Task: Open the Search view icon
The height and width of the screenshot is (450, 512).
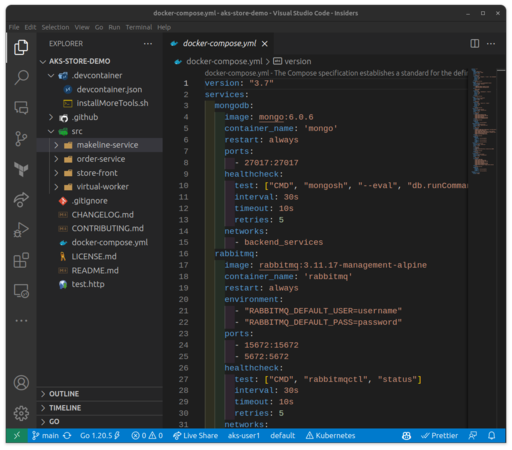Action: (21, 77)
